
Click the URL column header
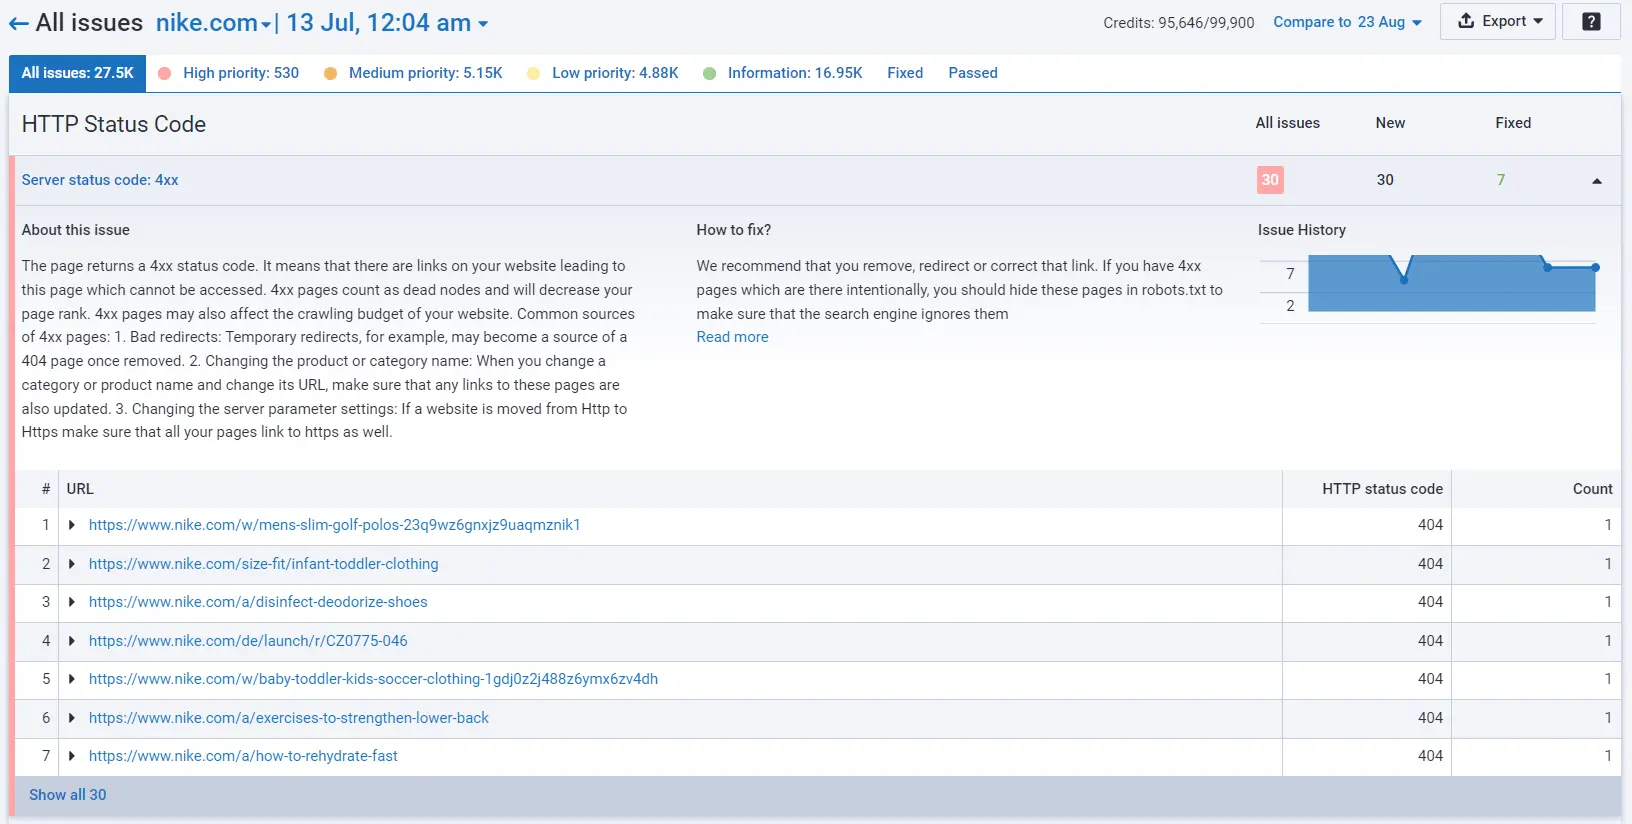[x=80, y=489]
